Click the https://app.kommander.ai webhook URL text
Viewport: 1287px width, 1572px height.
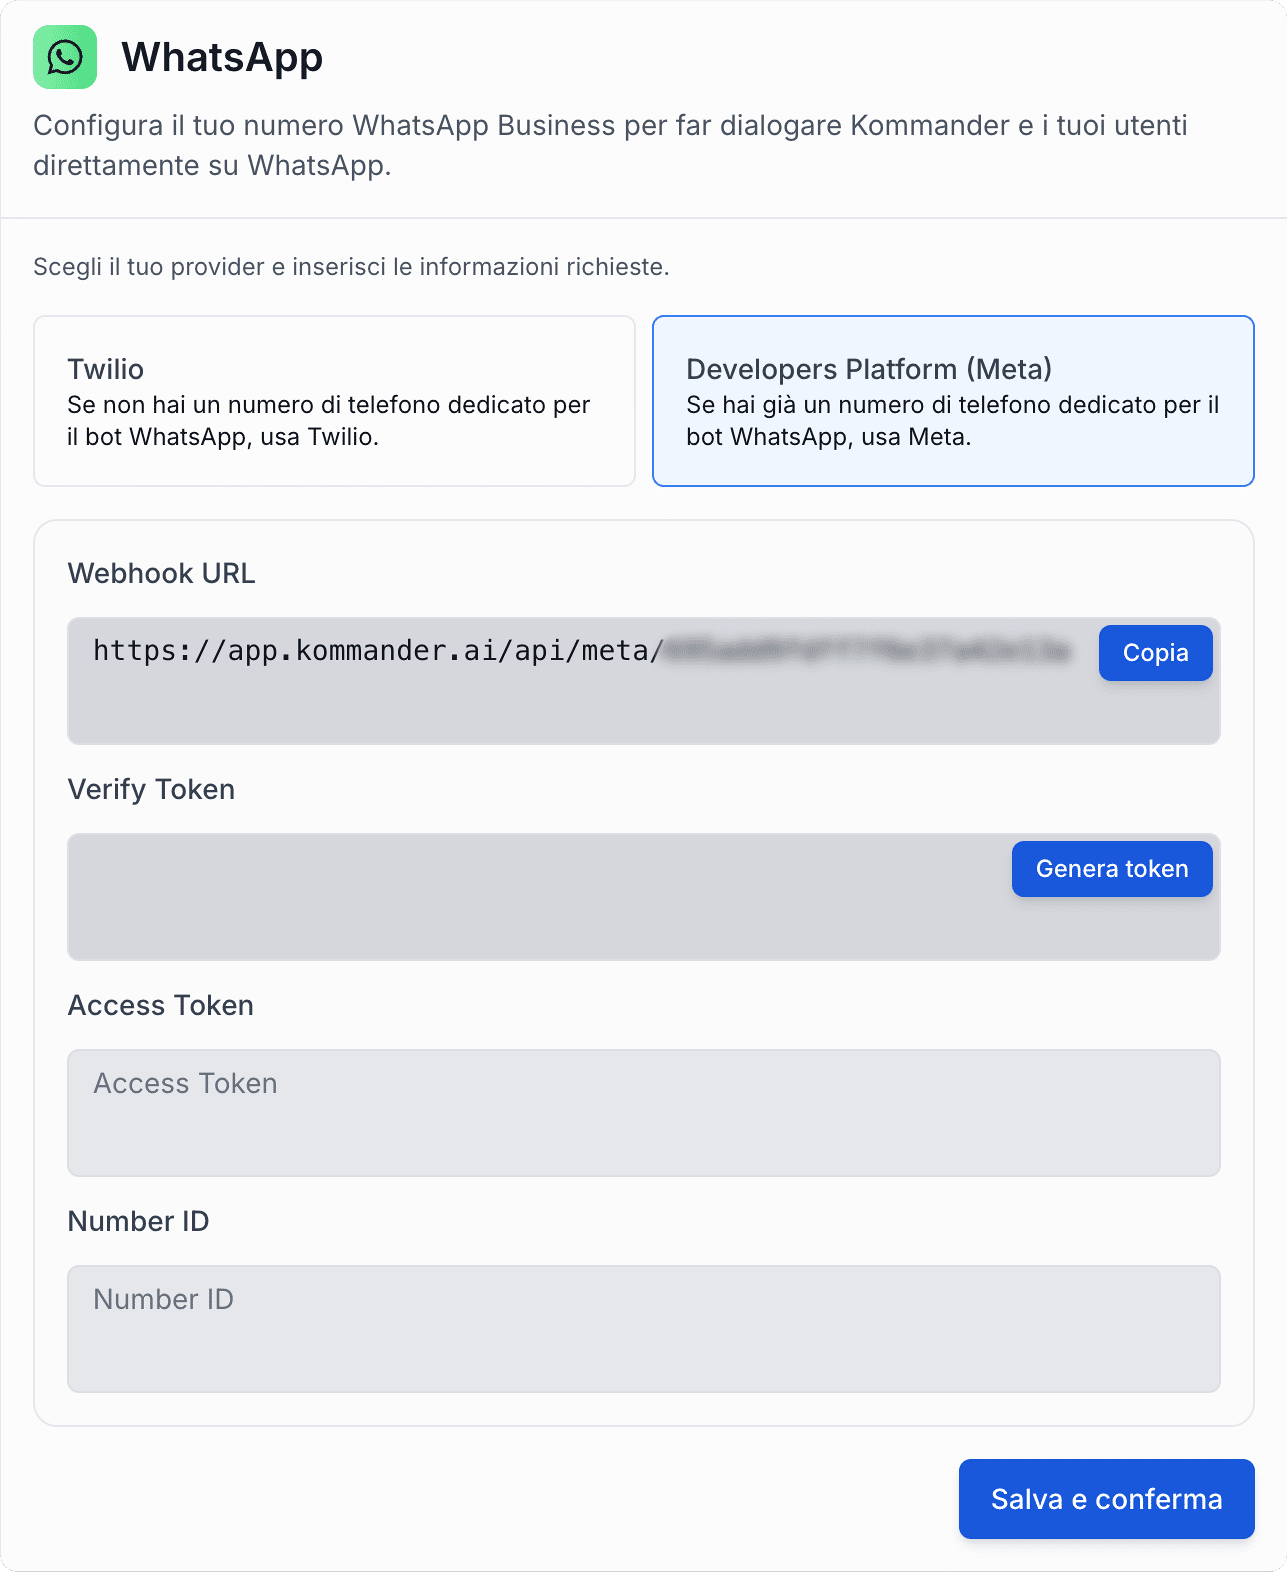click(377, 651)
